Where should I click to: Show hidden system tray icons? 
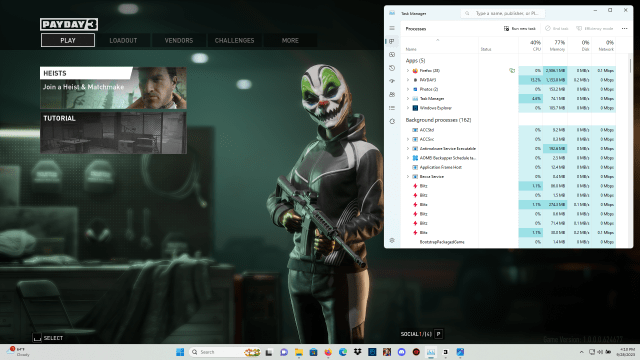581,352
